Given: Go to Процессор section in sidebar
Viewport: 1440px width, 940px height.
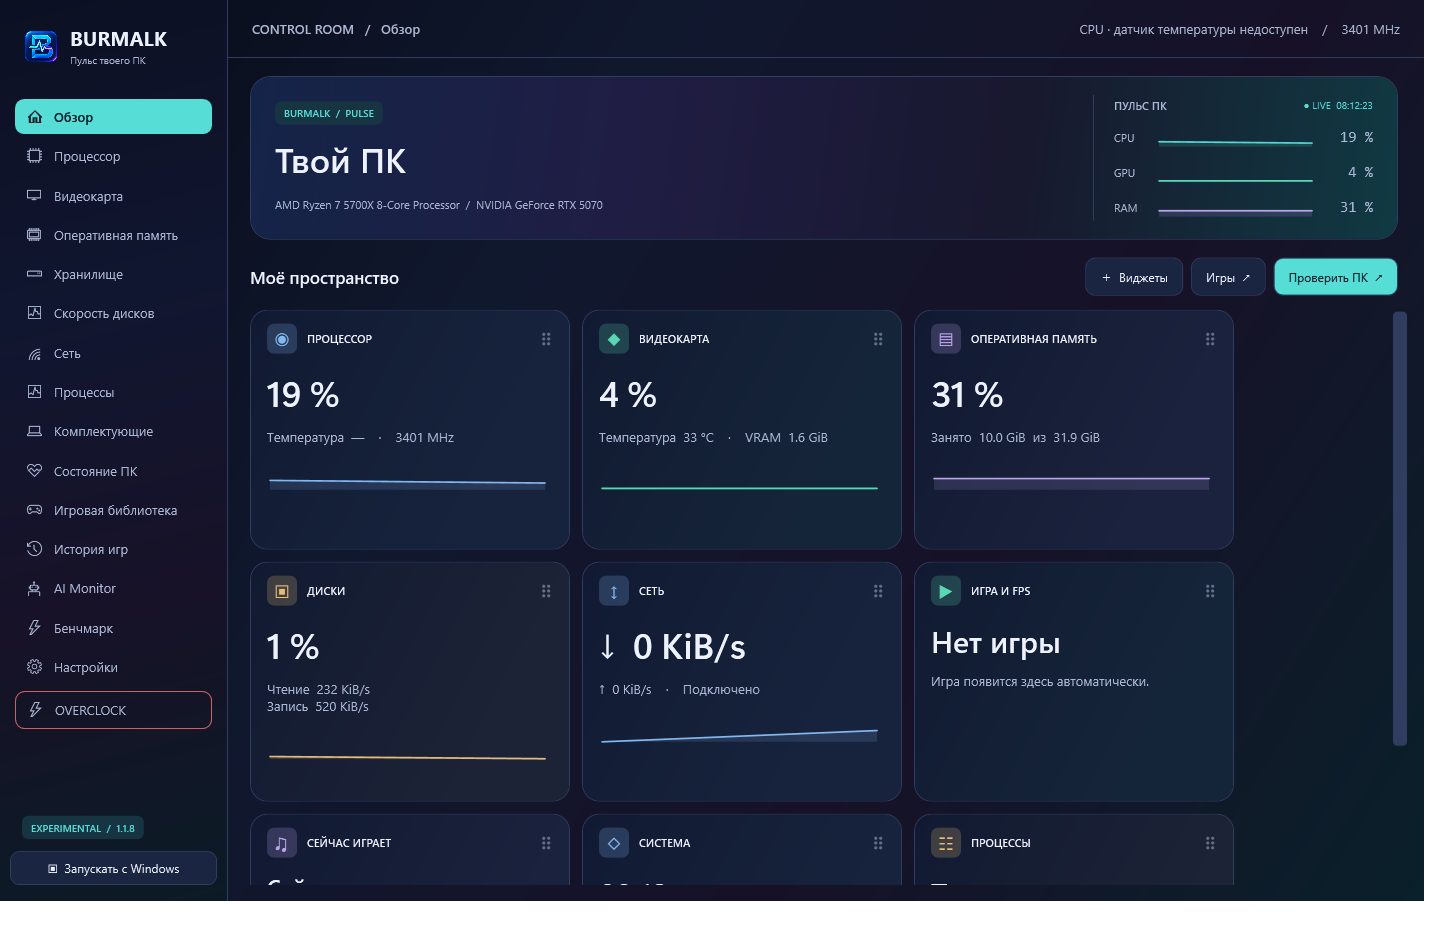Looking at the screenshot, I should [x=113, y=156].
